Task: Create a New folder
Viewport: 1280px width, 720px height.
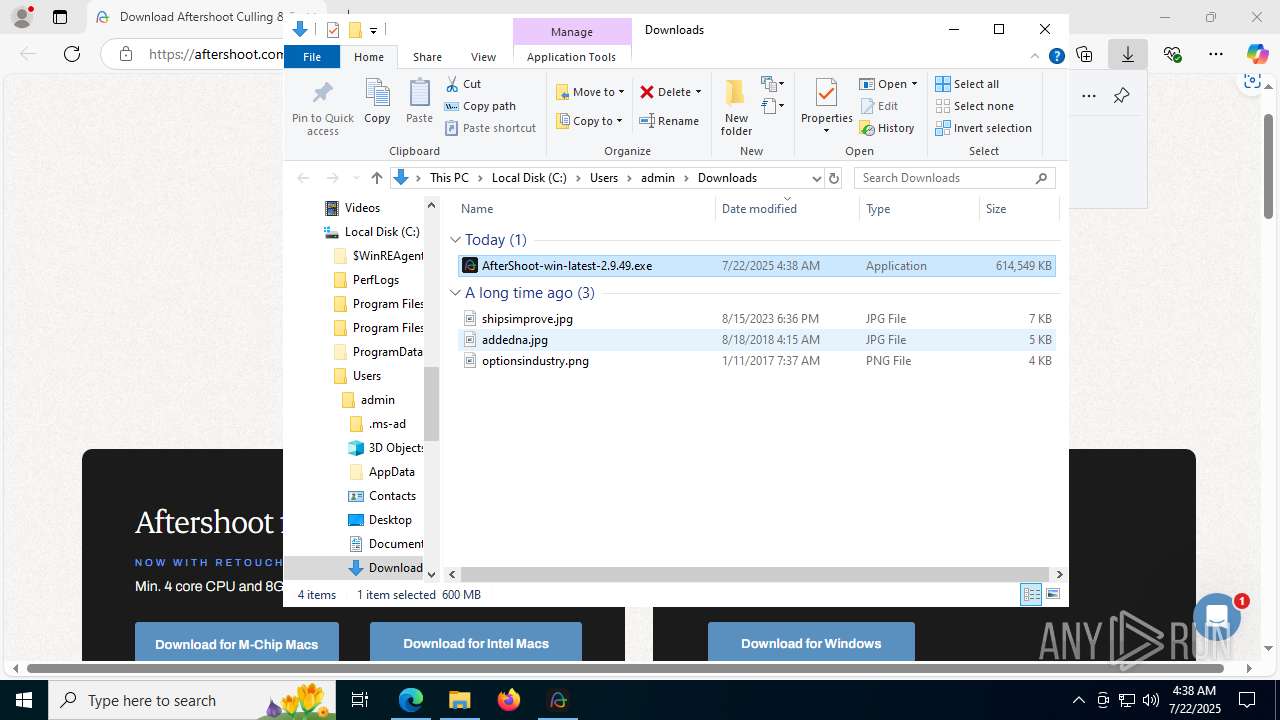Action: [x=736, y=108]
